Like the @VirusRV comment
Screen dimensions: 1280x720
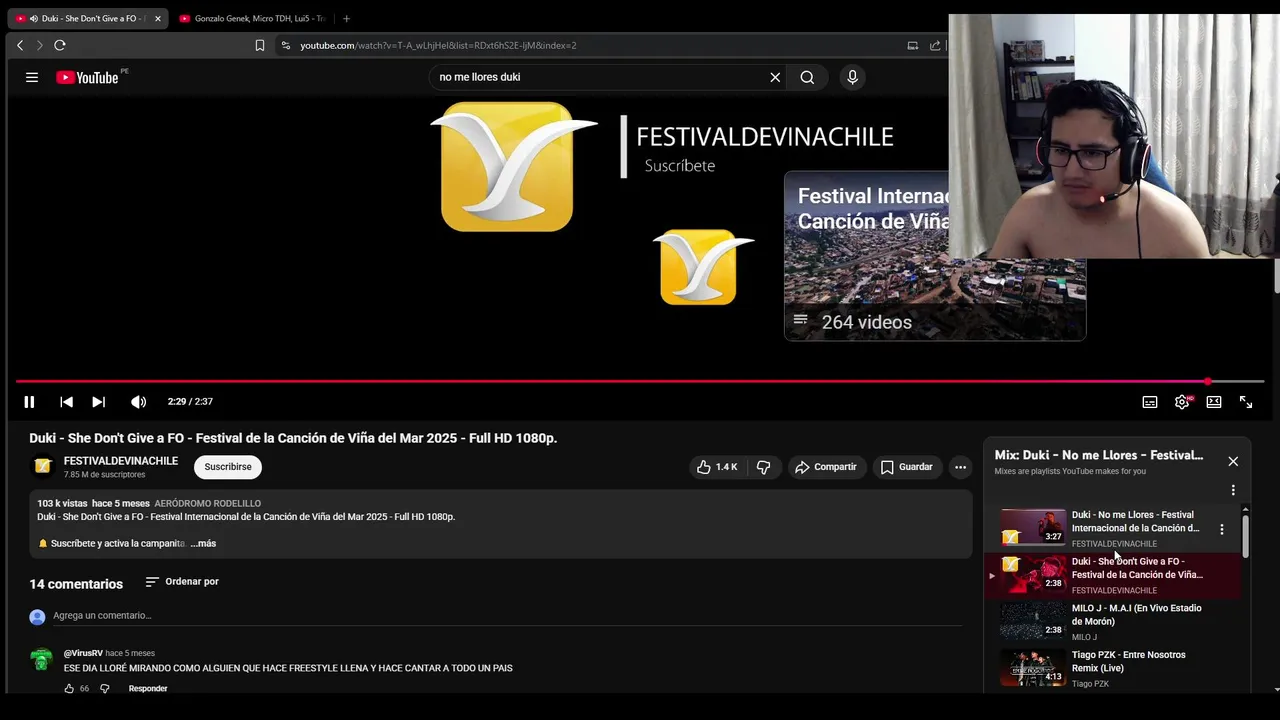pyautogui.click(x=69, y=689)
